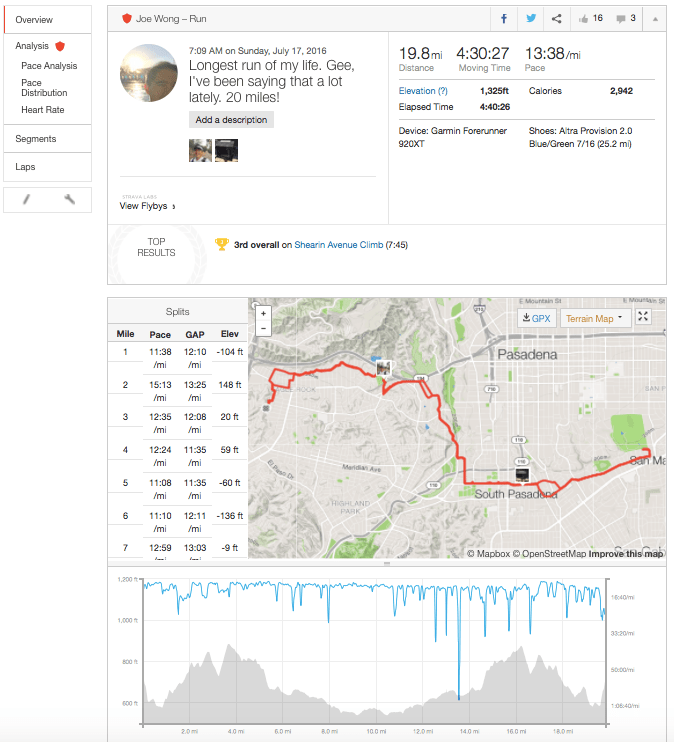Switch to the Laps tab
Image resolution: width=674 pixels, height=742 pixels.
click(26, 167)
